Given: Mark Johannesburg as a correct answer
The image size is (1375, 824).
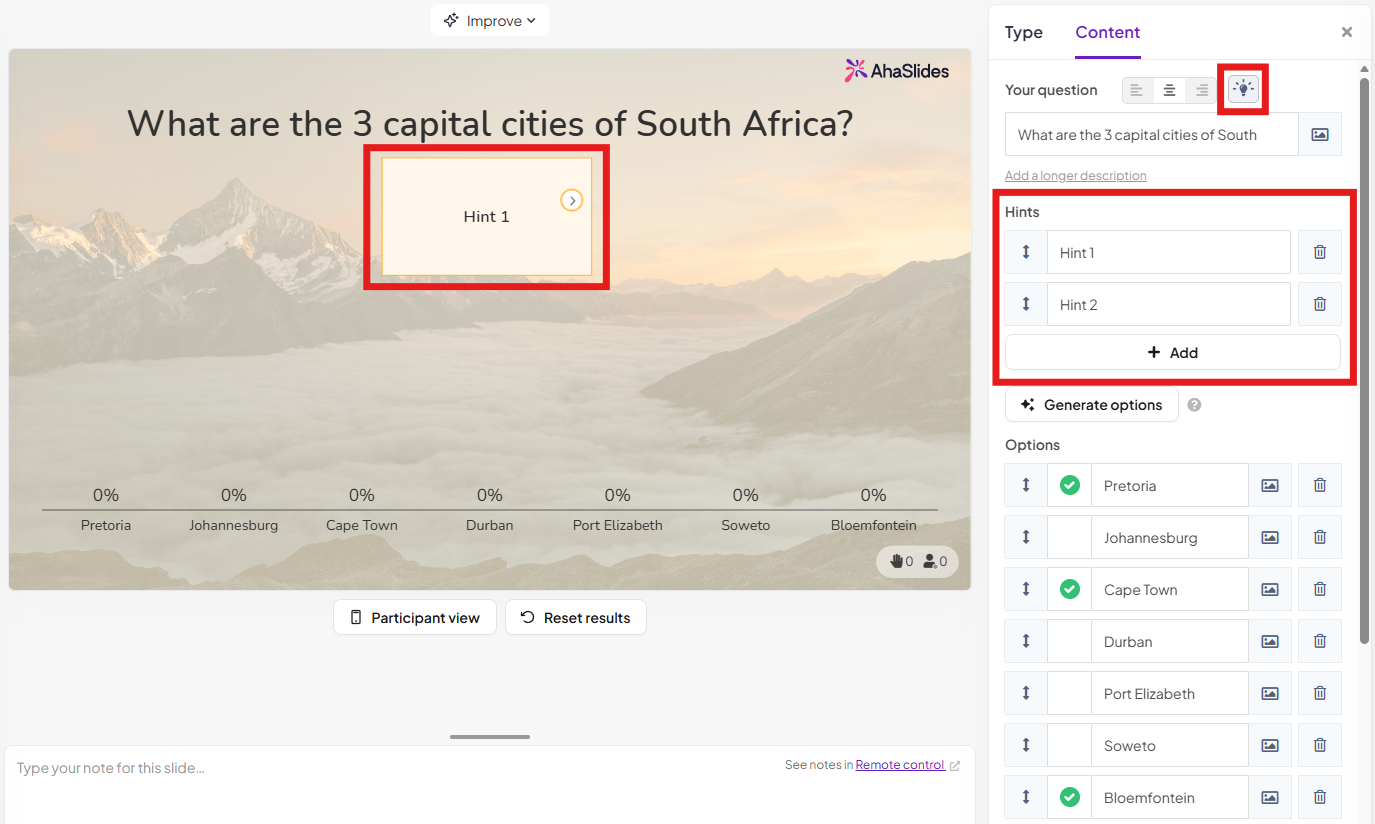Looking at the screenshot, I should [x=1069, y=537].
